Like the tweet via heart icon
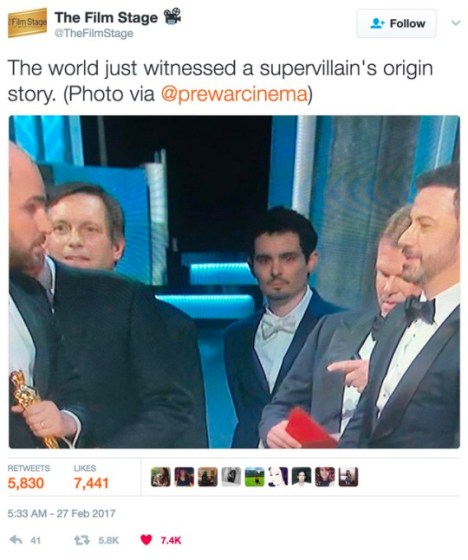The height and width of the screenshot is (560, 468). point(146,540)
